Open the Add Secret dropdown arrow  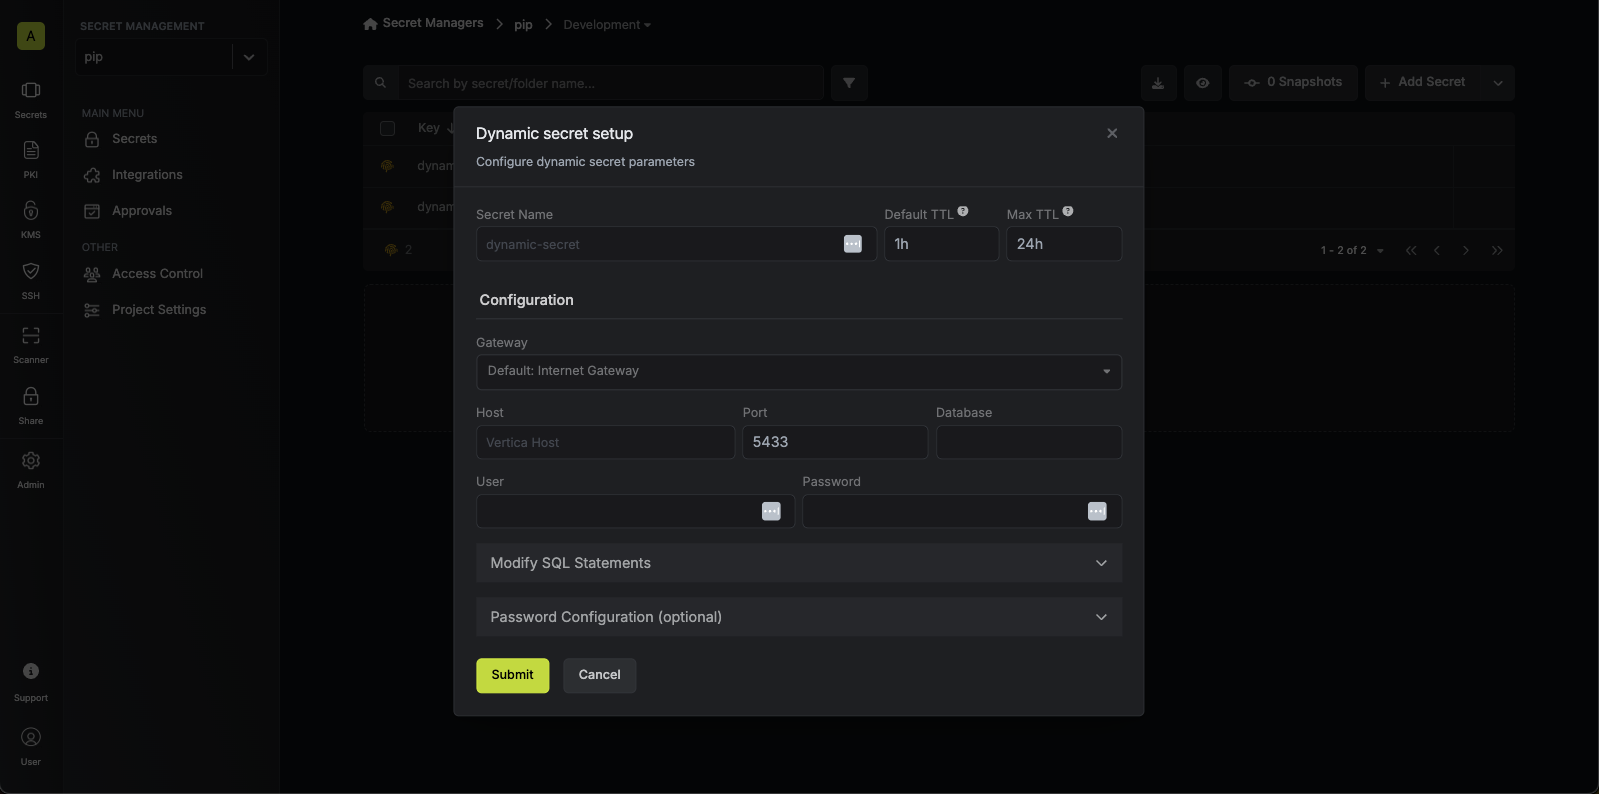(x=1498, y=83)
